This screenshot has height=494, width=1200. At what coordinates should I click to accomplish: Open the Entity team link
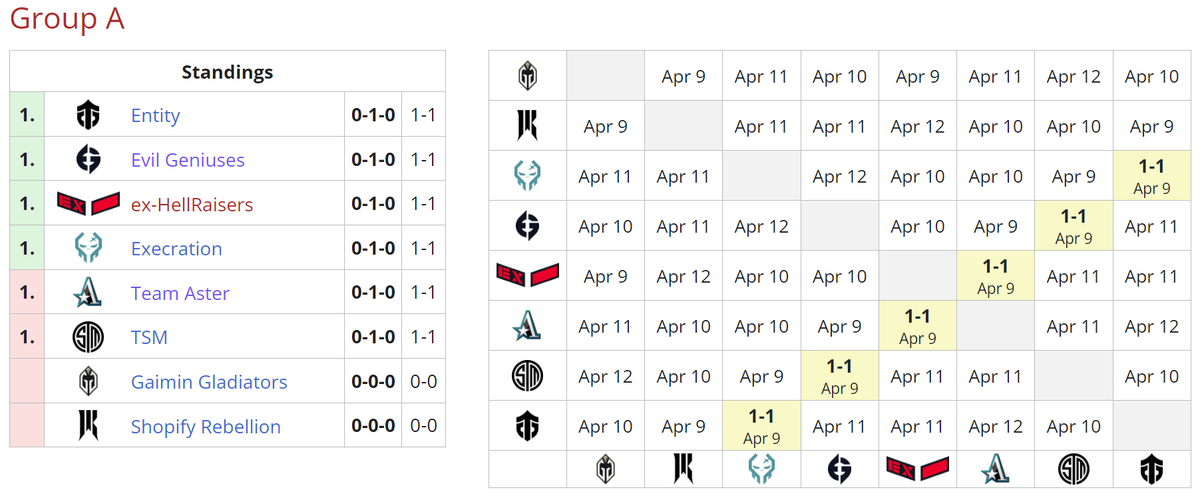(x=155, y=116)
